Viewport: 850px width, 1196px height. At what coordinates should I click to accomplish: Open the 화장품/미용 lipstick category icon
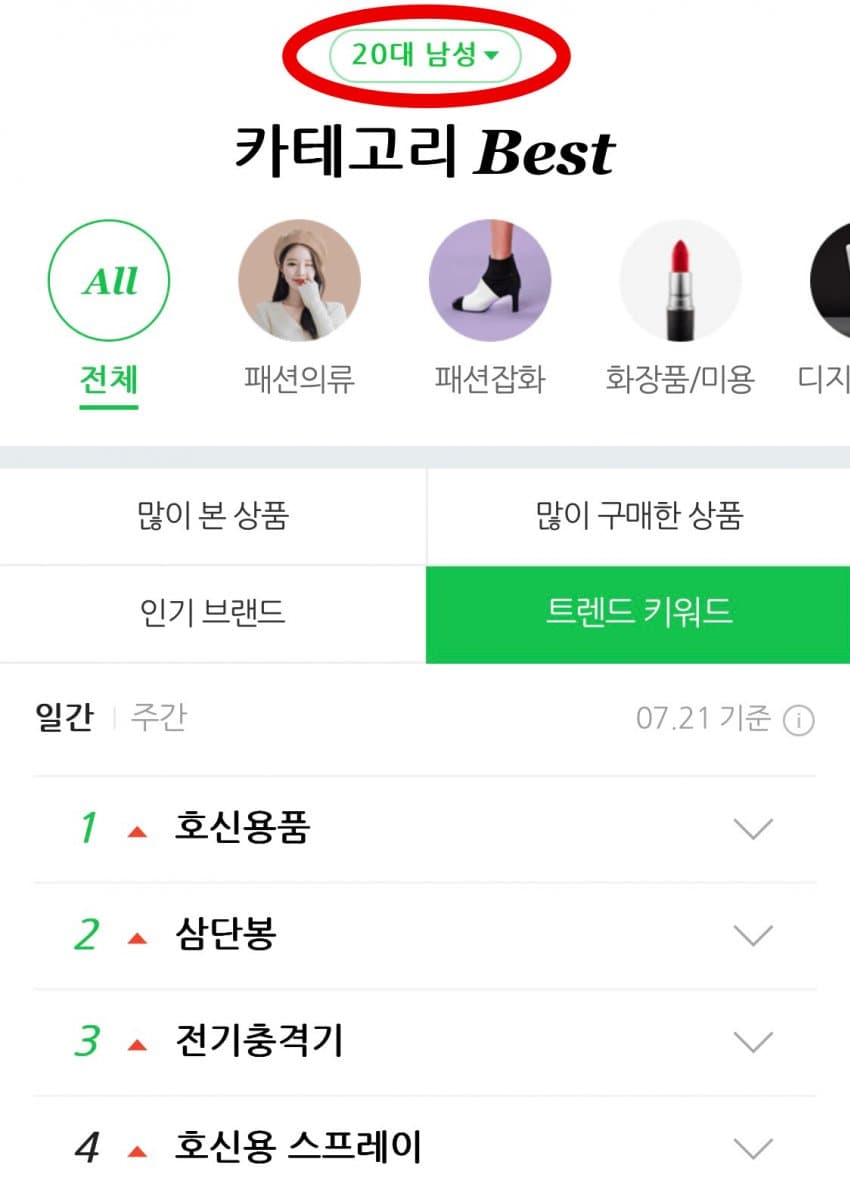680,281
